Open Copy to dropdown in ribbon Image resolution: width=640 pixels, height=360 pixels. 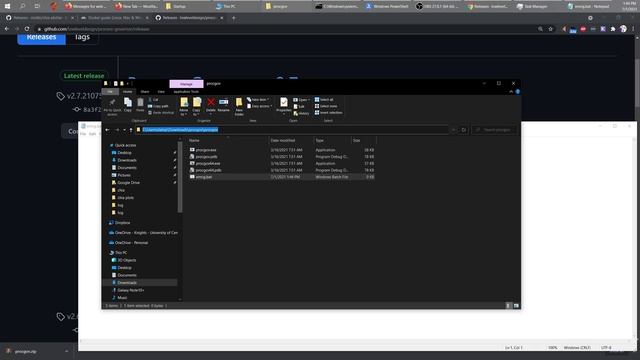pyautogui.click(x=197, y=107)
